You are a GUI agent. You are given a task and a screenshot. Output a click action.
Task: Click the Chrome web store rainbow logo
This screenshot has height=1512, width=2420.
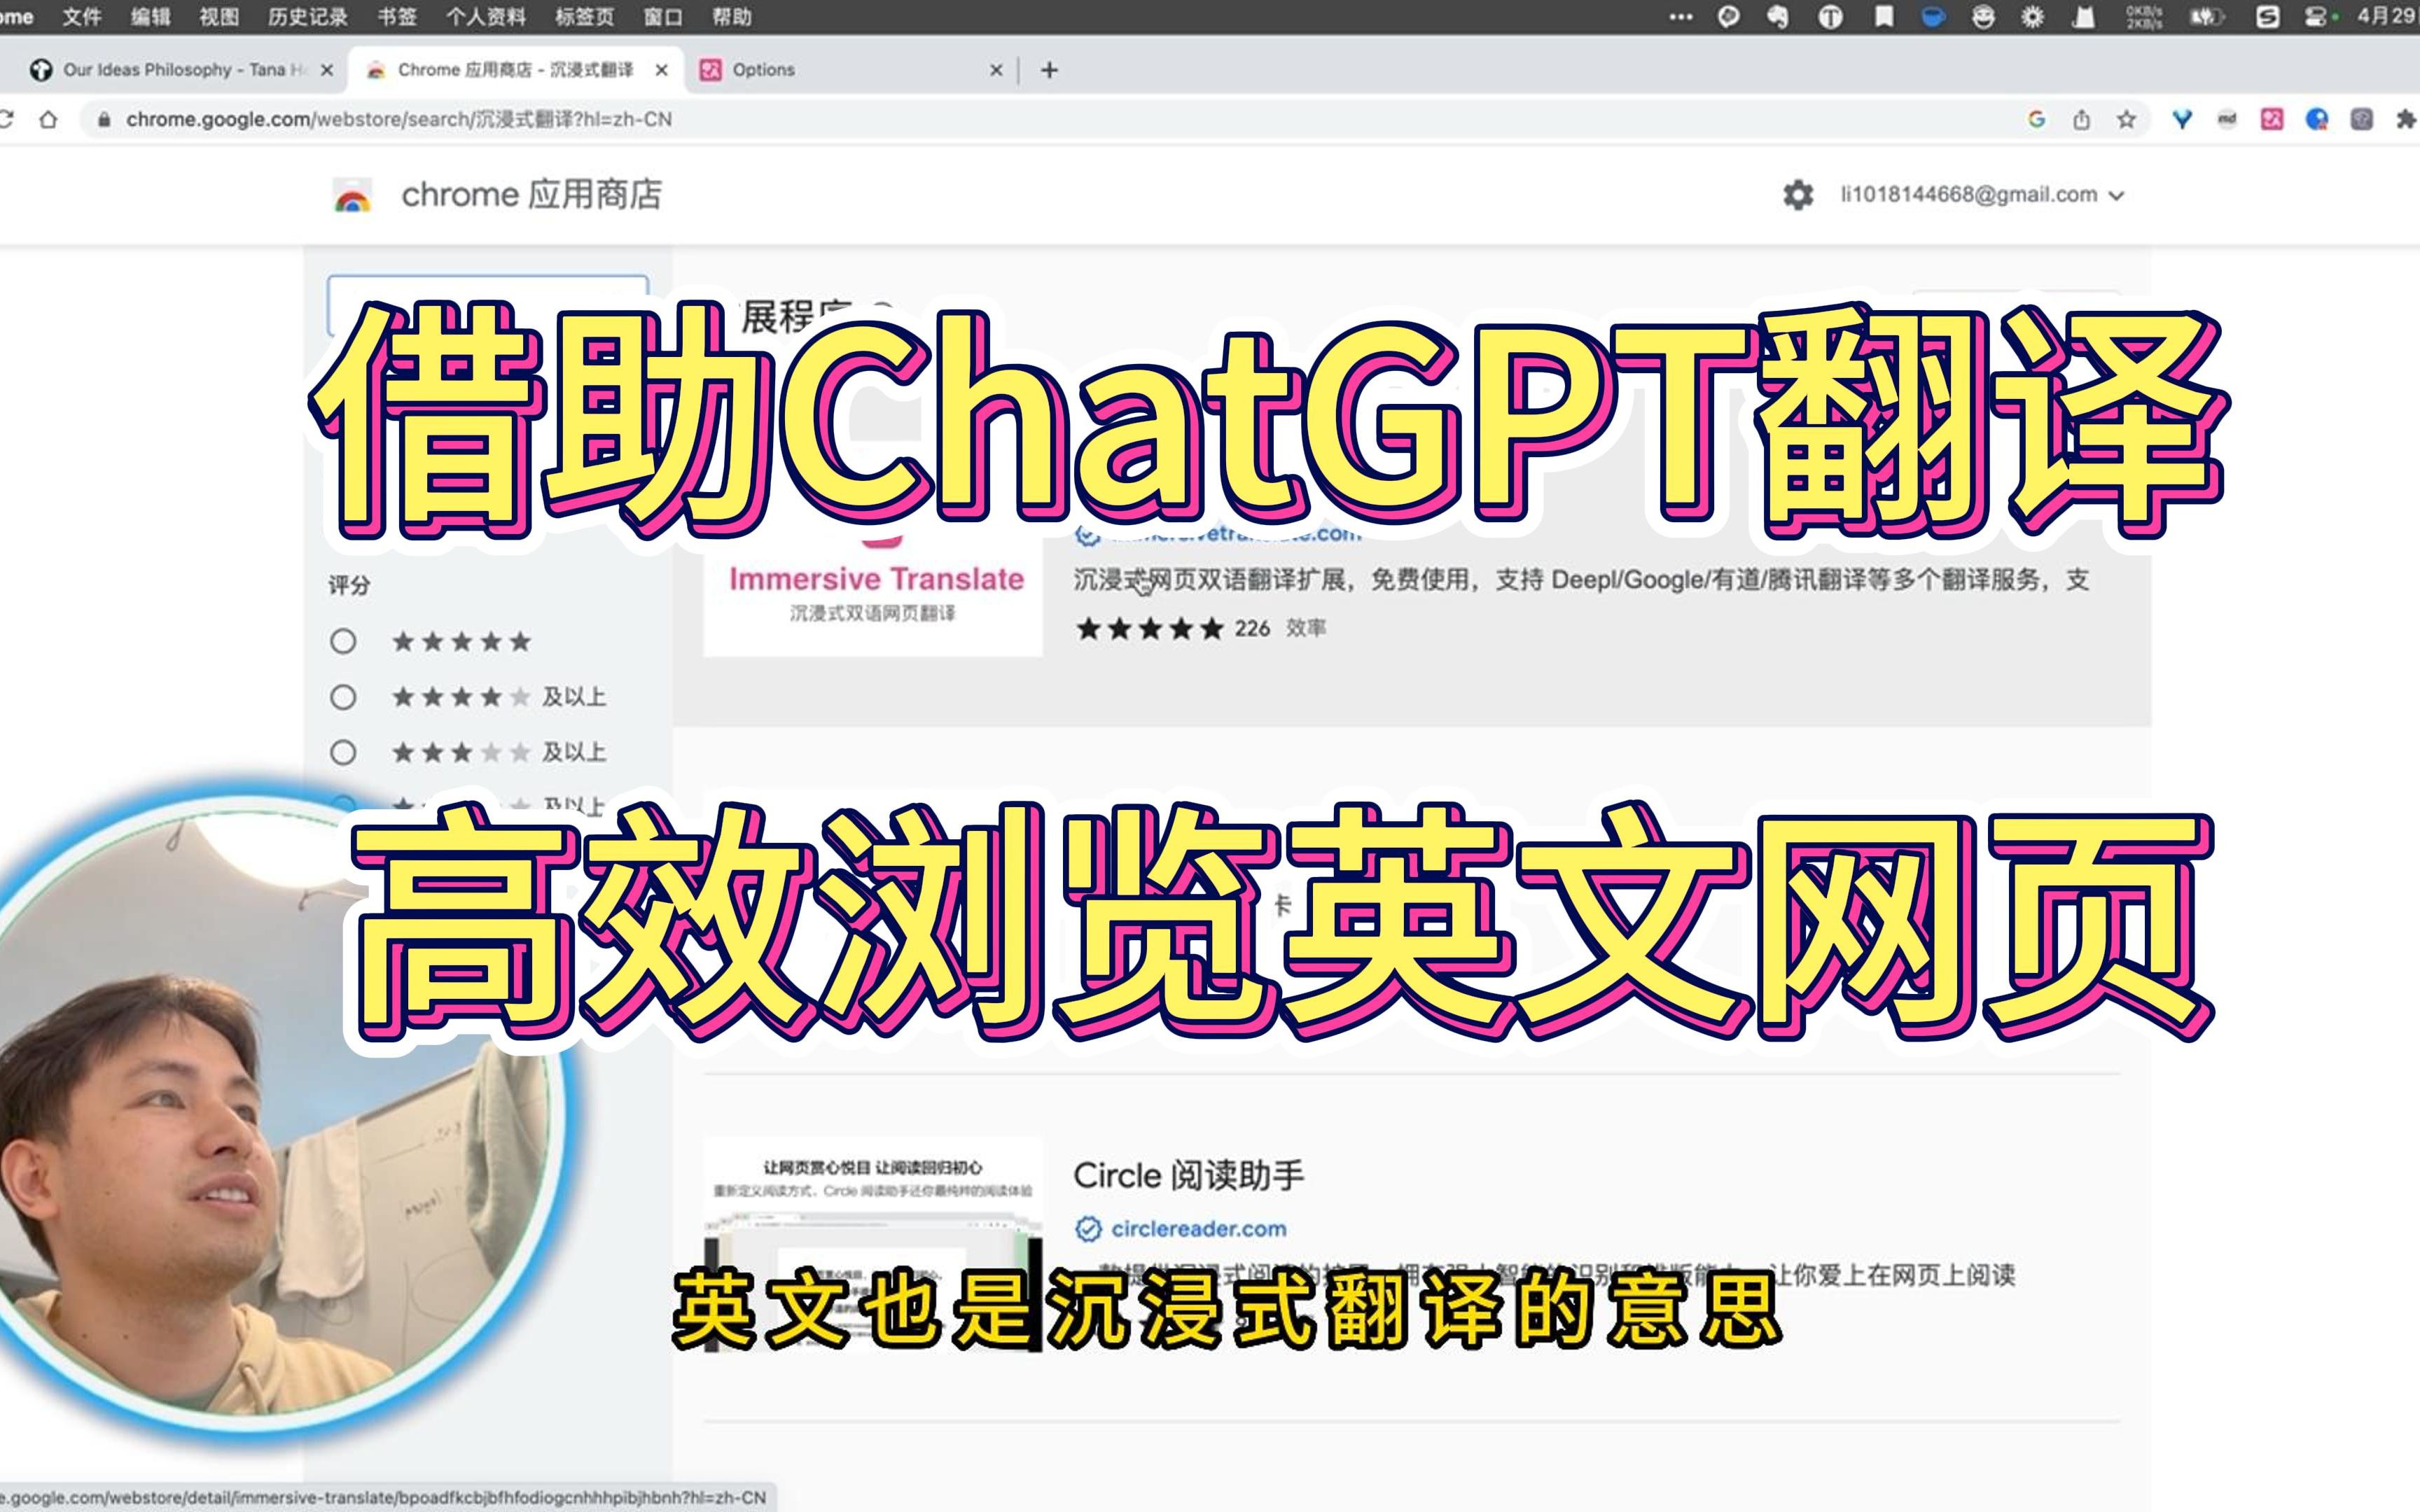[352, 195]
